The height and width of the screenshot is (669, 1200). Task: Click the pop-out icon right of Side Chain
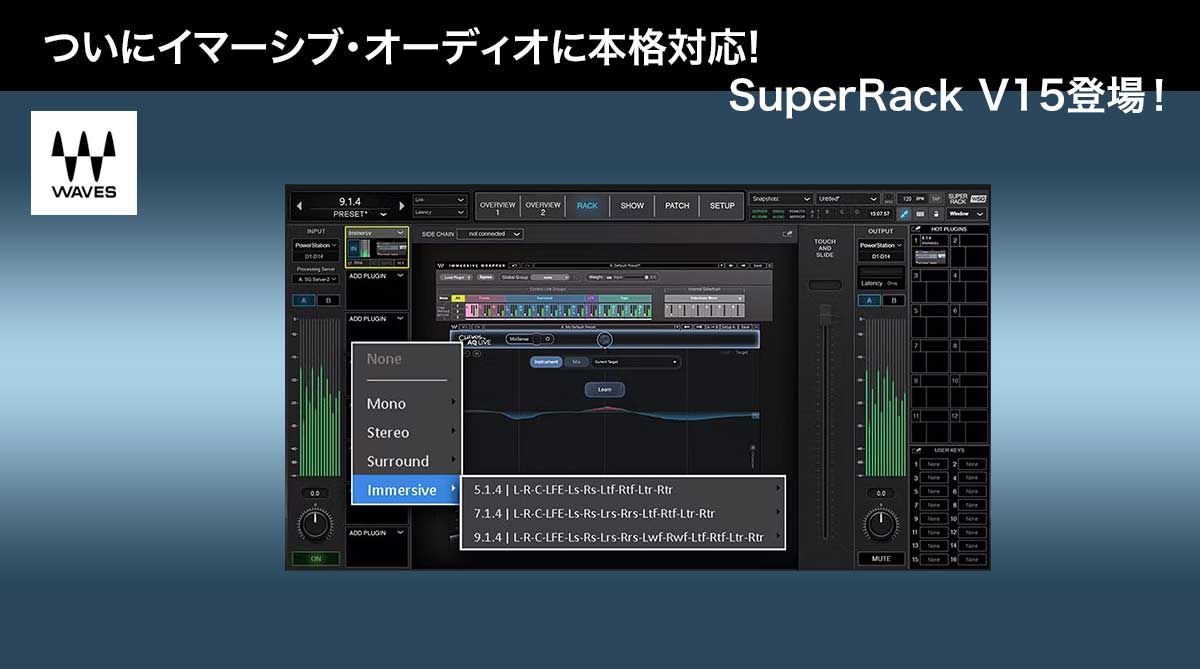787,233
